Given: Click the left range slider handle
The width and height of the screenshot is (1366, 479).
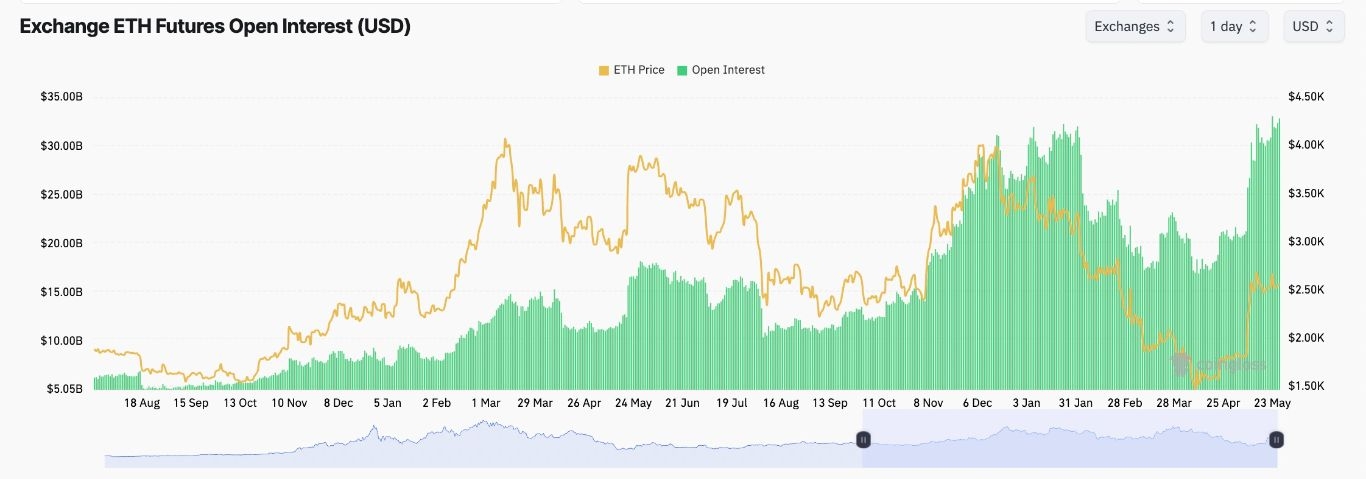Looking at the screenshot, I should 863,440.
